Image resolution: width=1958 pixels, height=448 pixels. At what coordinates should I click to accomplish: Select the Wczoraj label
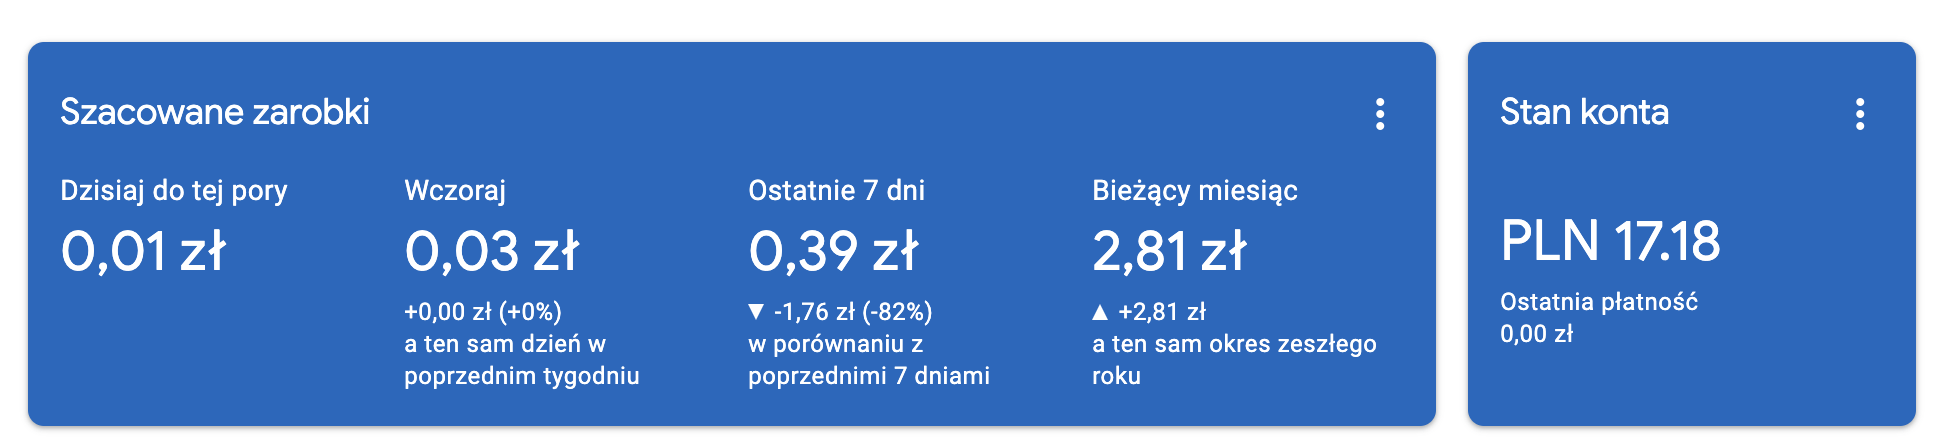[455, 191]
